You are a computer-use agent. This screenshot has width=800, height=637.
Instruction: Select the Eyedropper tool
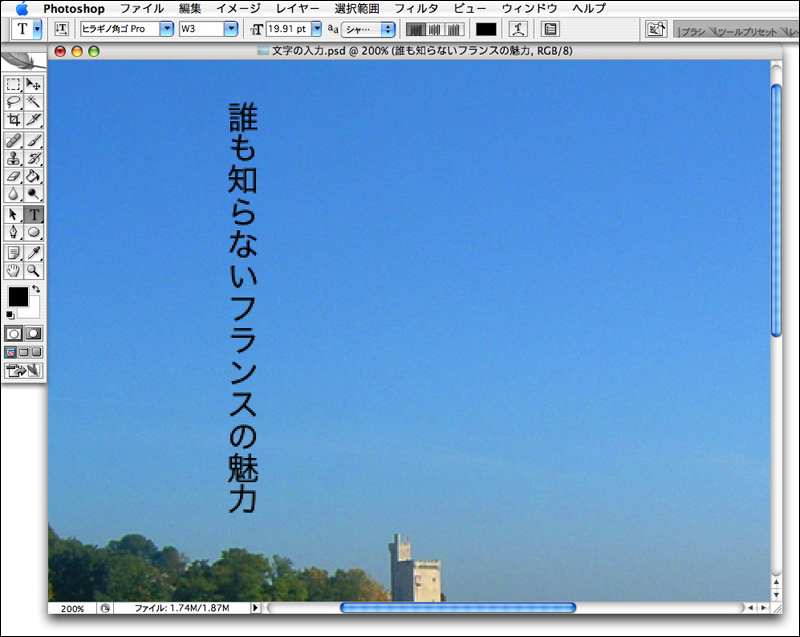33,252
